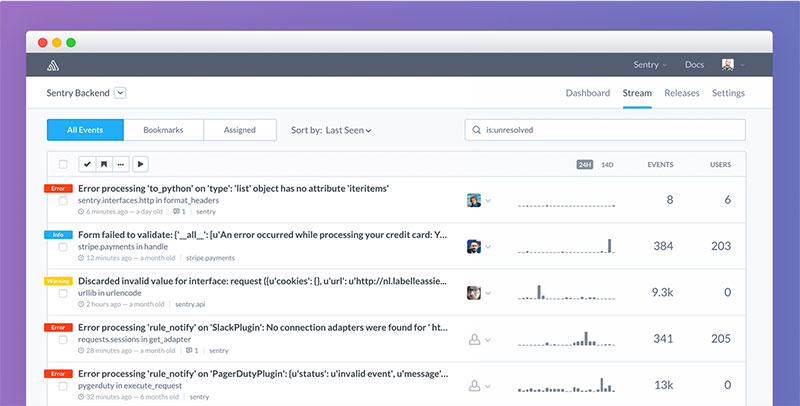Switch to the Releases tab

tap(682, 93)
